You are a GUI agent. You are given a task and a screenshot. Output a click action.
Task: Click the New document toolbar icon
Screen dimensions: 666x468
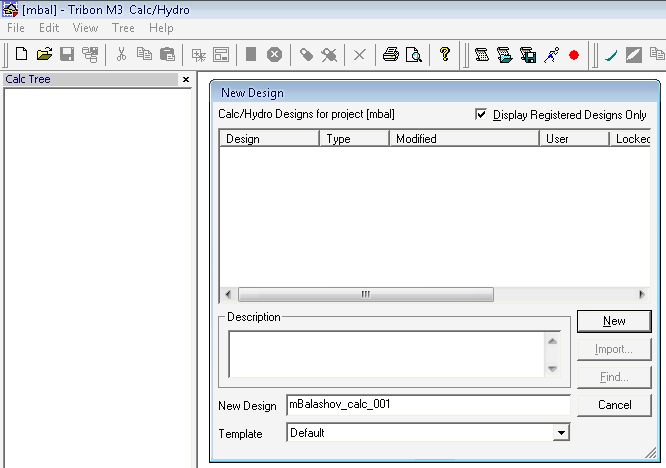pyautogui.click(x=21, y=54)
